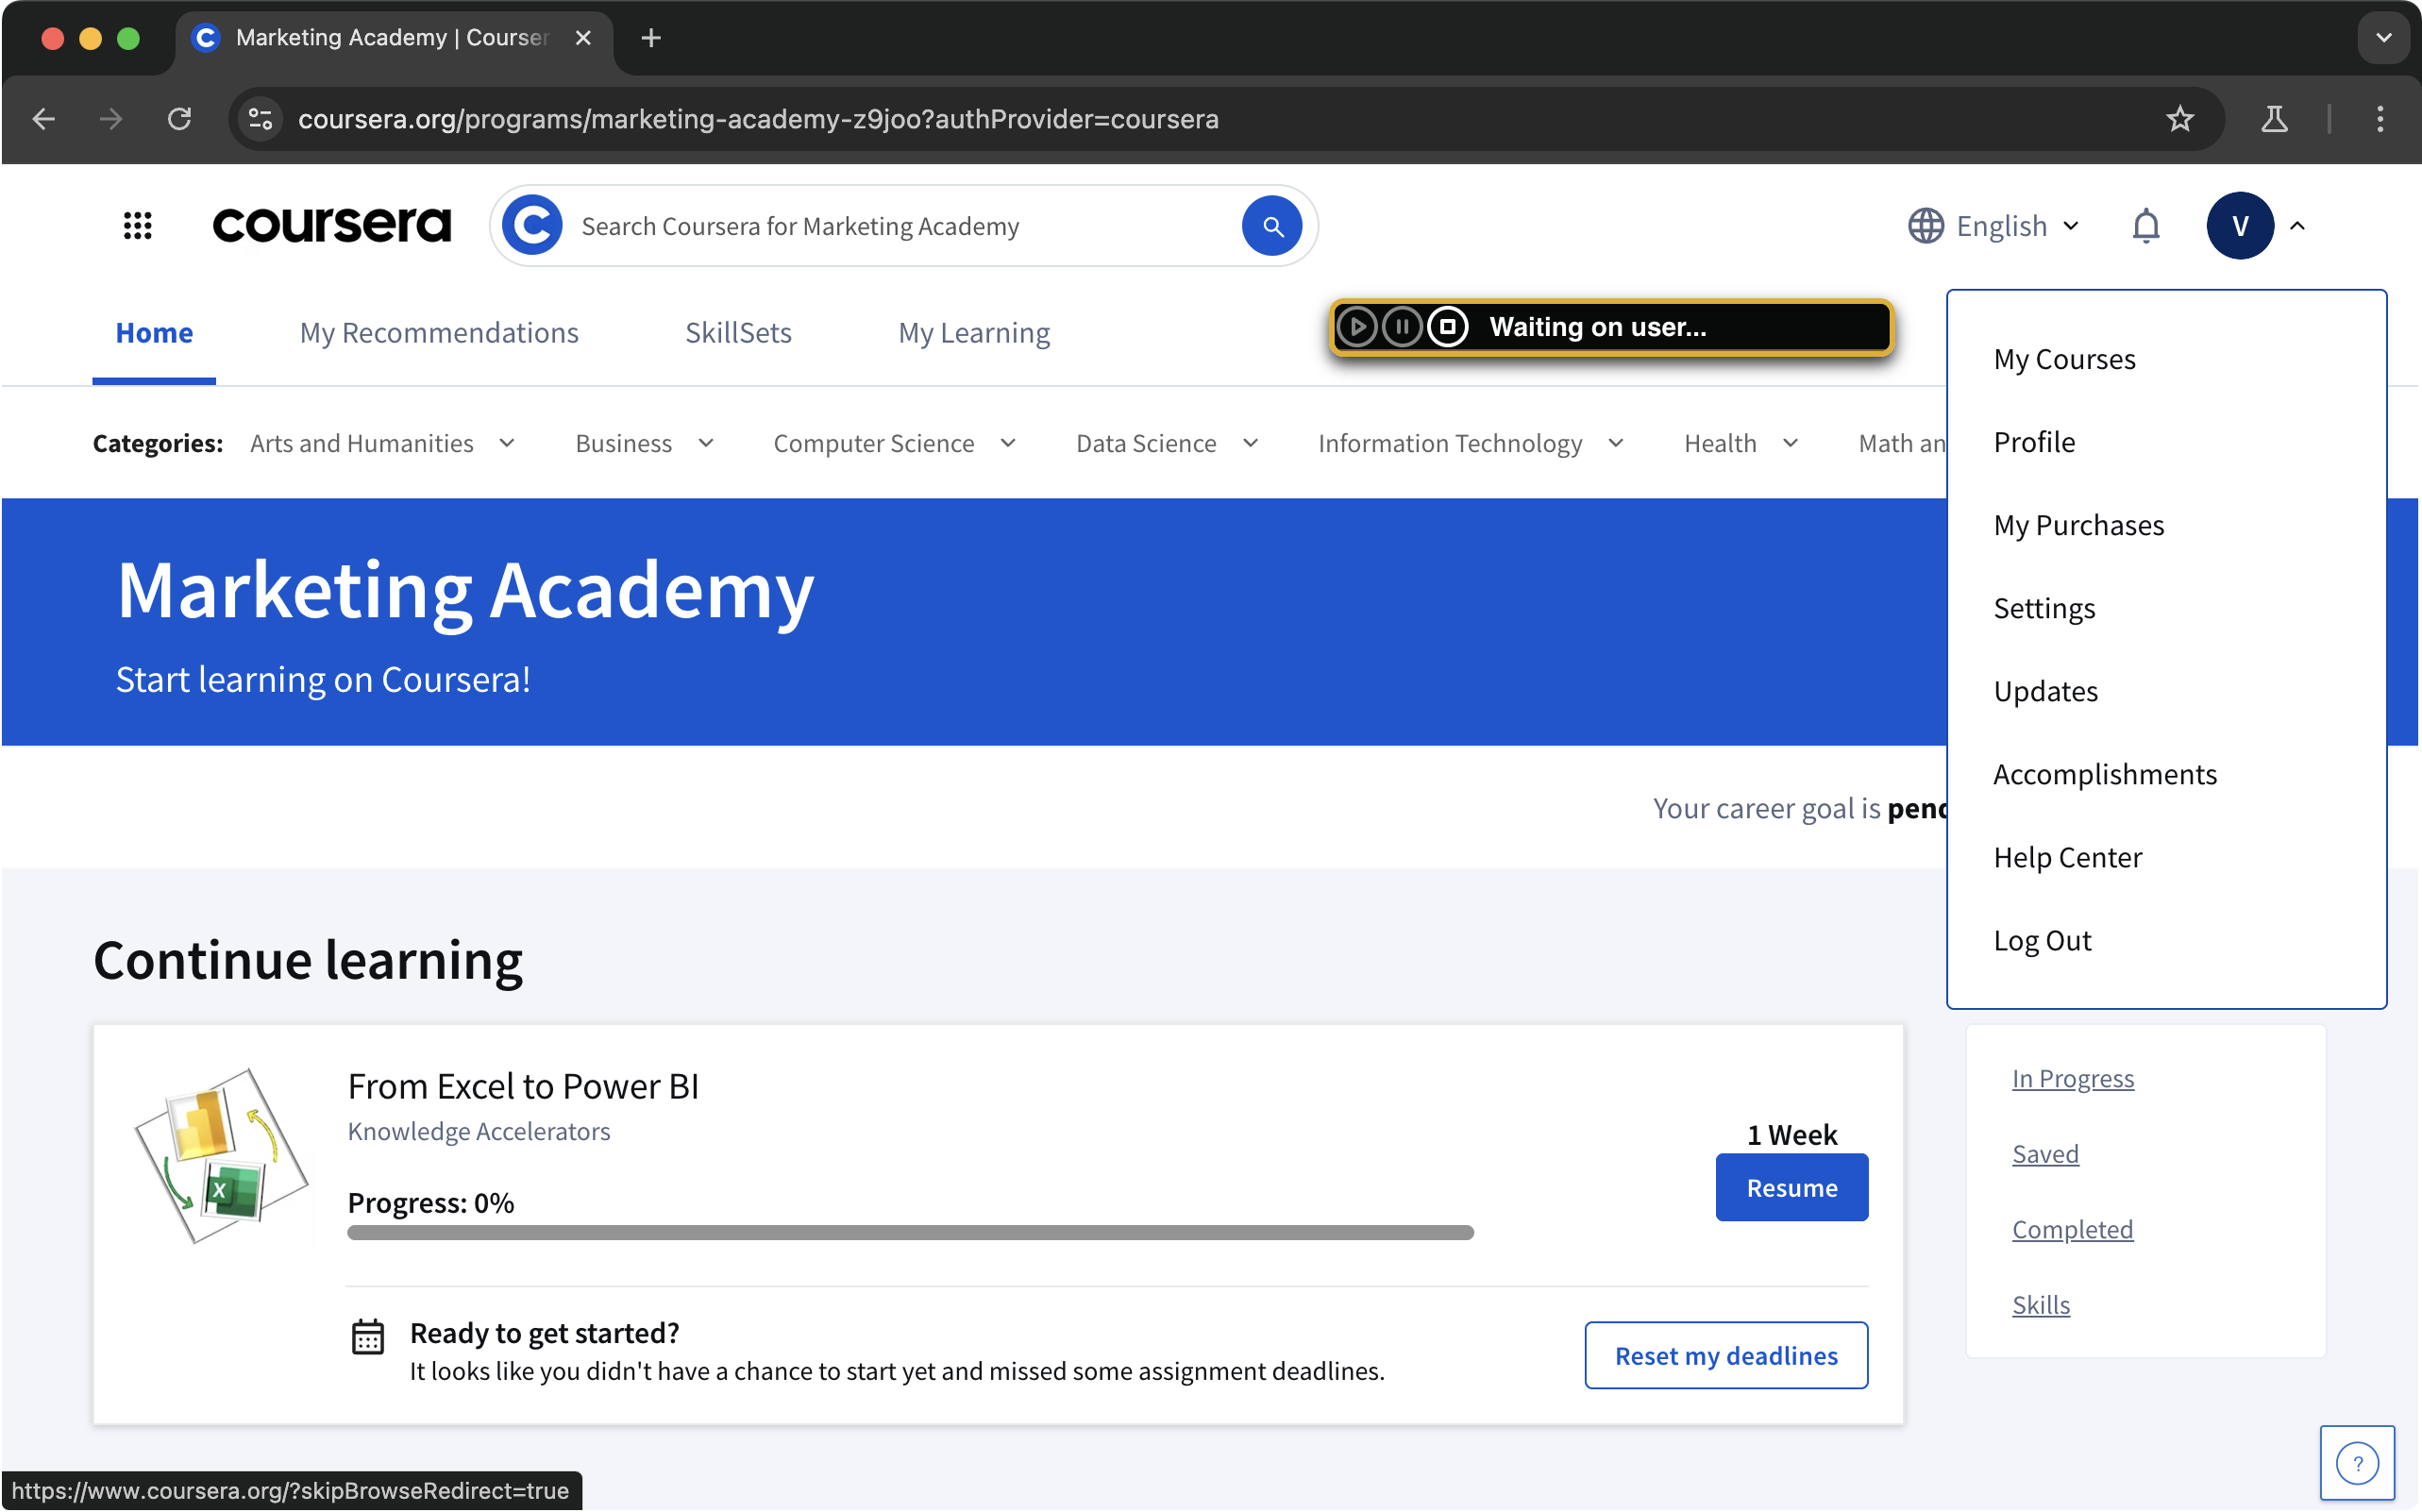Open the tab search dropdown arrow
Screen dimensions: 2422x1512
coord(2383,38)
